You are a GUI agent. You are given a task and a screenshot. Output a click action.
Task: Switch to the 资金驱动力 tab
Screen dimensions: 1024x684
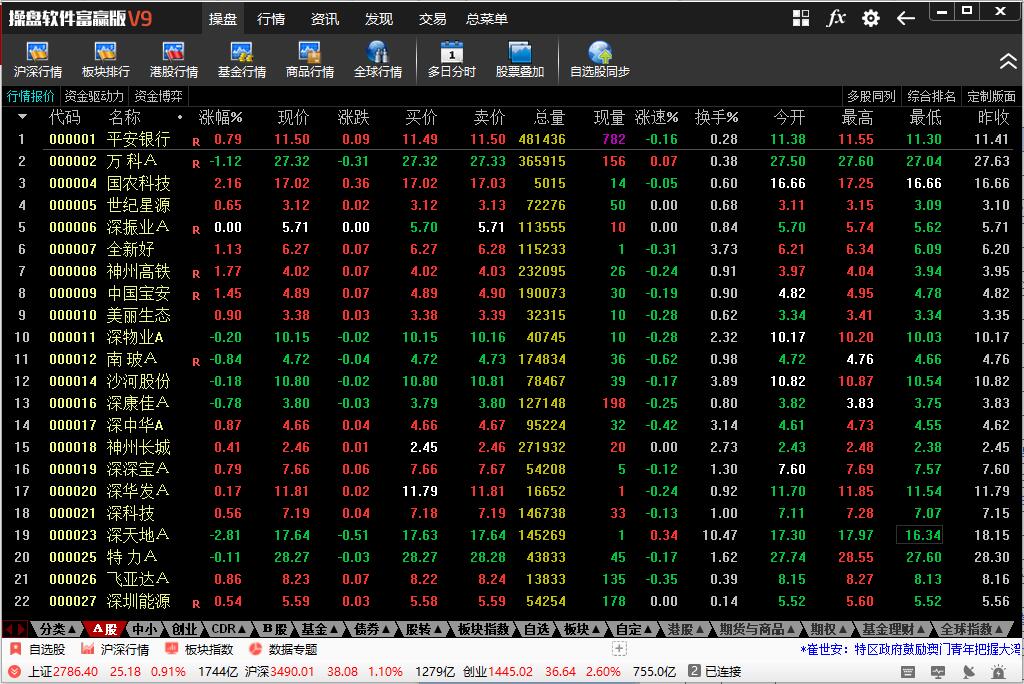point(94,96)
